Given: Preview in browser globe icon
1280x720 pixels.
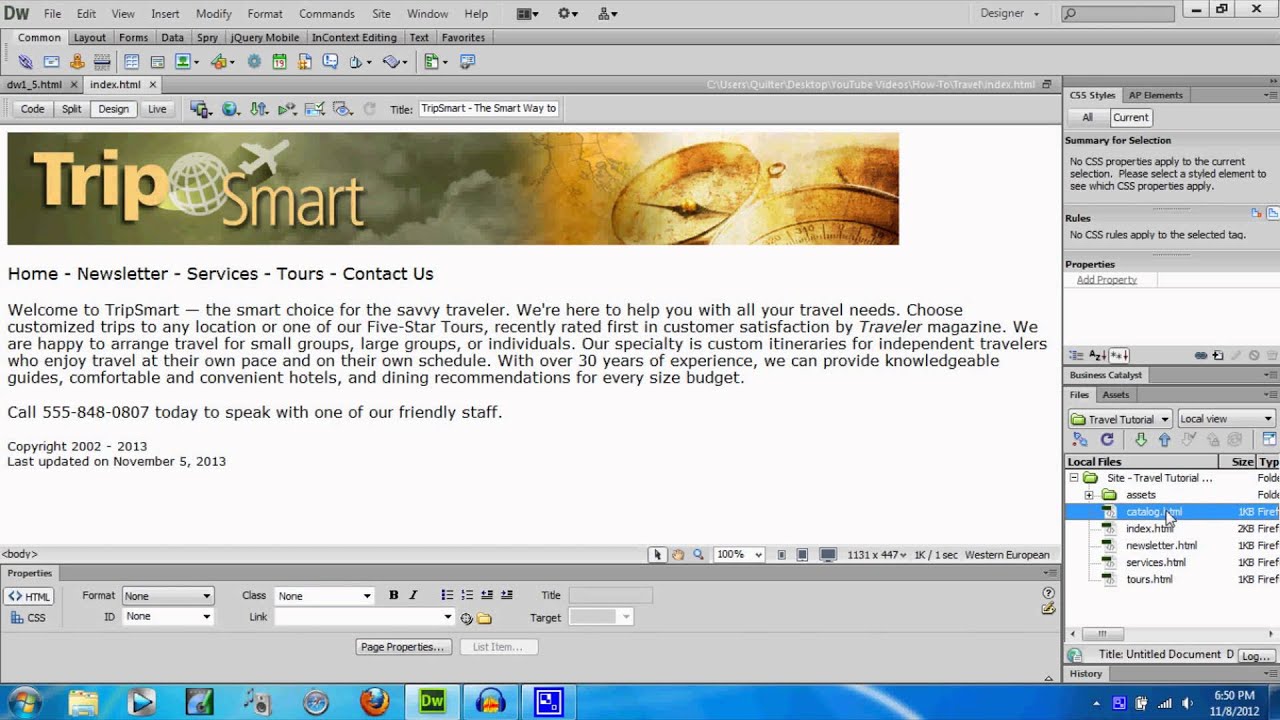Looking at the screenshot, I should pyautogui.click(x=230, y=109).
